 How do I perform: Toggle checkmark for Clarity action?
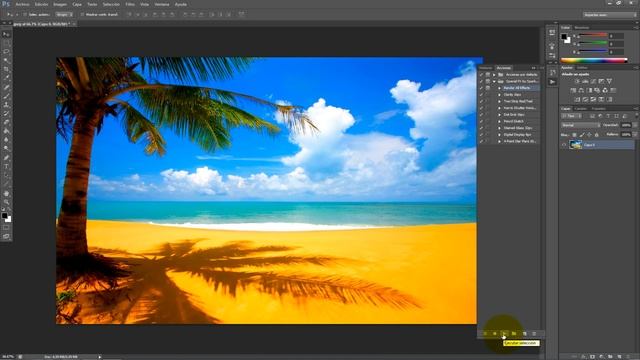pos(481,95)
